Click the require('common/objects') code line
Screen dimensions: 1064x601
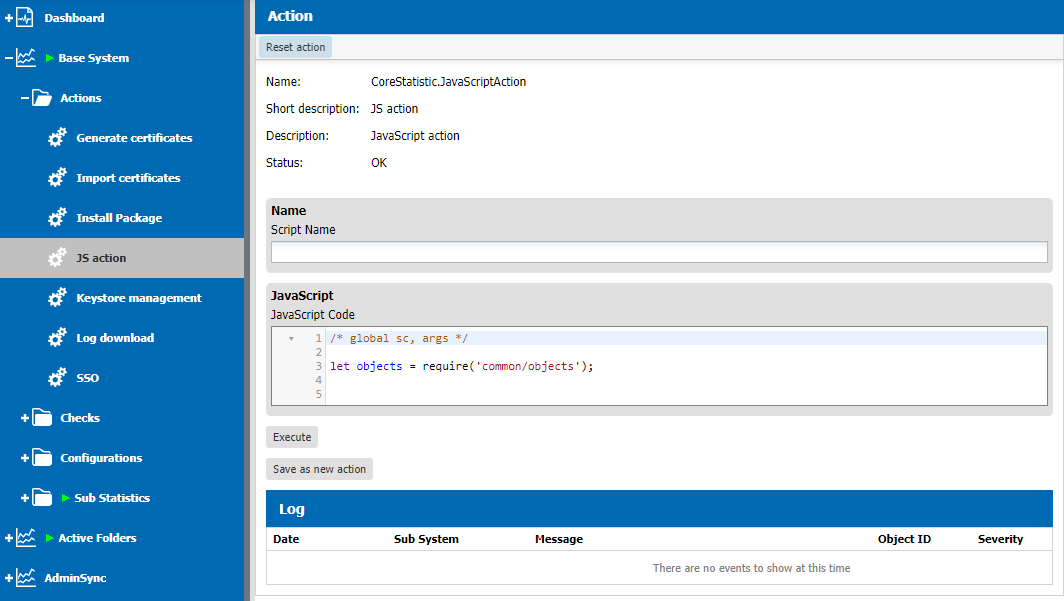[x=461, y=366]
